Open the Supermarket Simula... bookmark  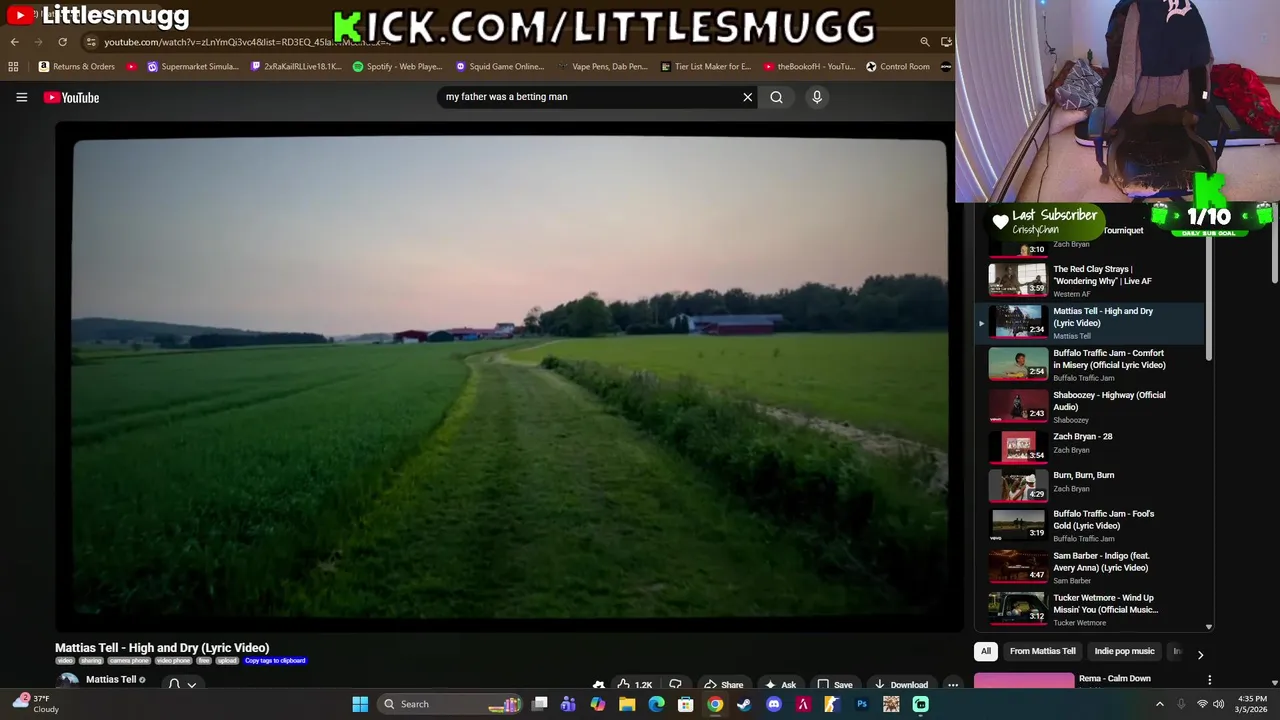193,67
